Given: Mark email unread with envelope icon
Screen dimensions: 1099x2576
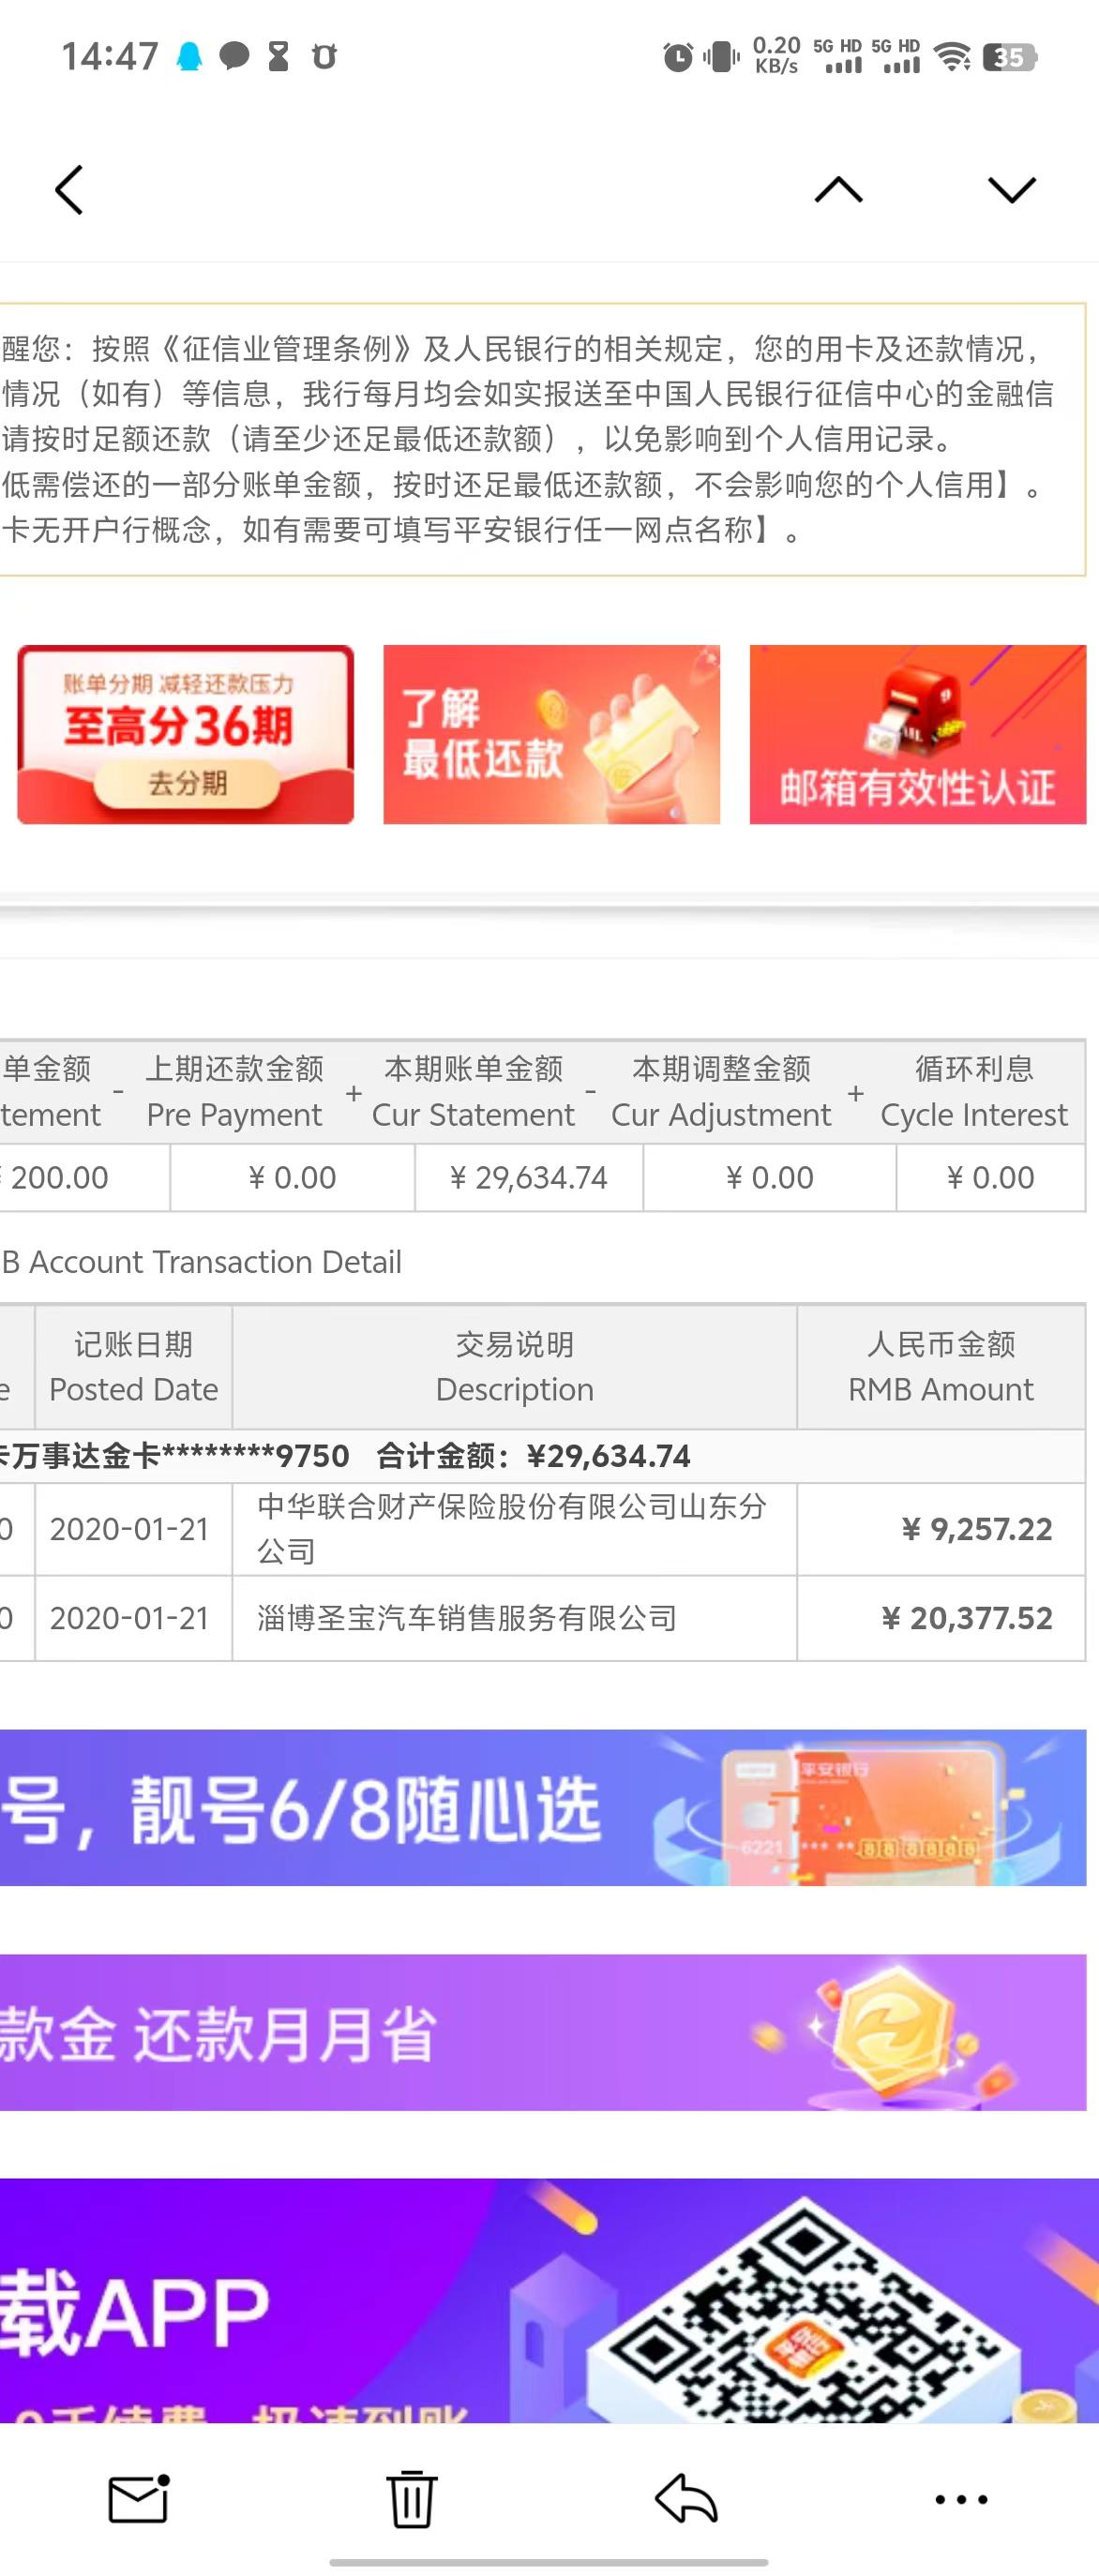Looking at the screenshot, I should click(x=138, y=2499).
